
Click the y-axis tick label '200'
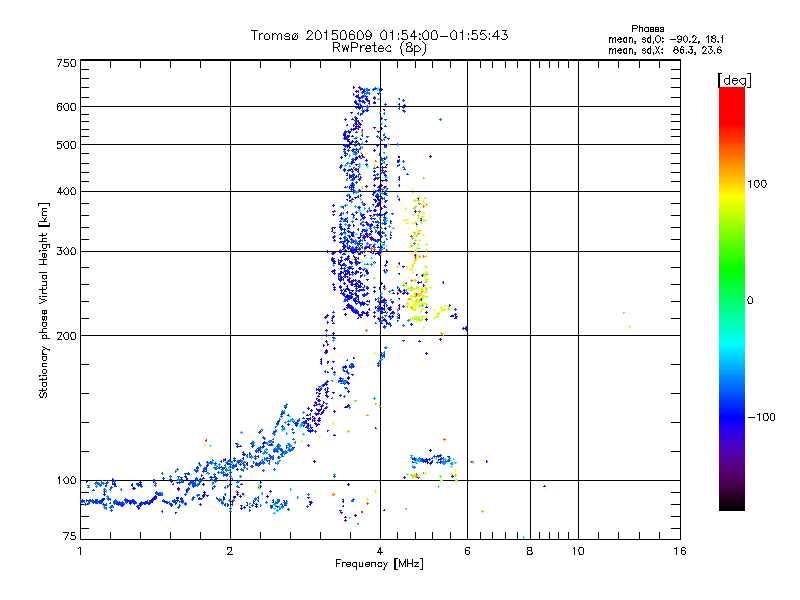(x=66, y=336)
